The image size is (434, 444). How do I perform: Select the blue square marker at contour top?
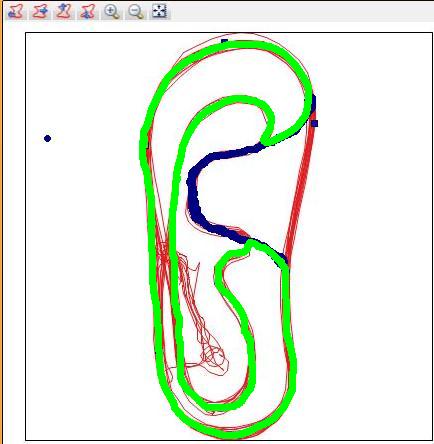click(224, 41)
